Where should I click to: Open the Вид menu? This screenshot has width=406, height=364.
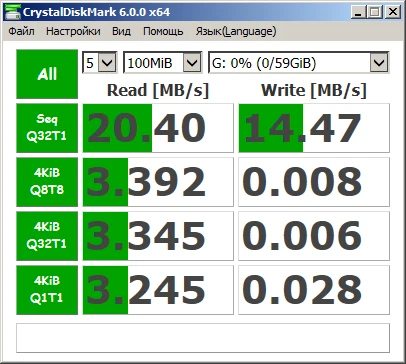tap(121, 31)
